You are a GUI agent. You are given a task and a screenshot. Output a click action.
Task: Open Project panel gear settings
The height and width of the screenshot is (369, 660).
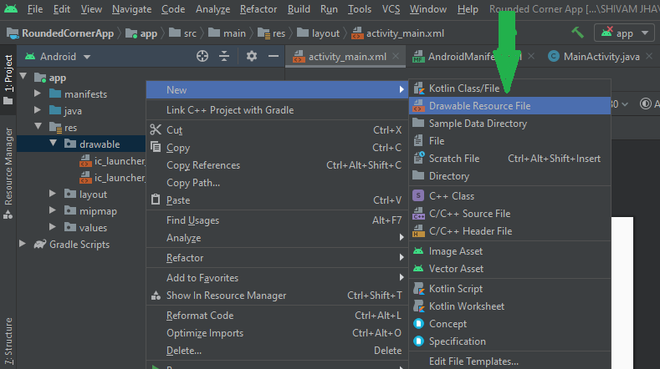click(x=252, y=56)
